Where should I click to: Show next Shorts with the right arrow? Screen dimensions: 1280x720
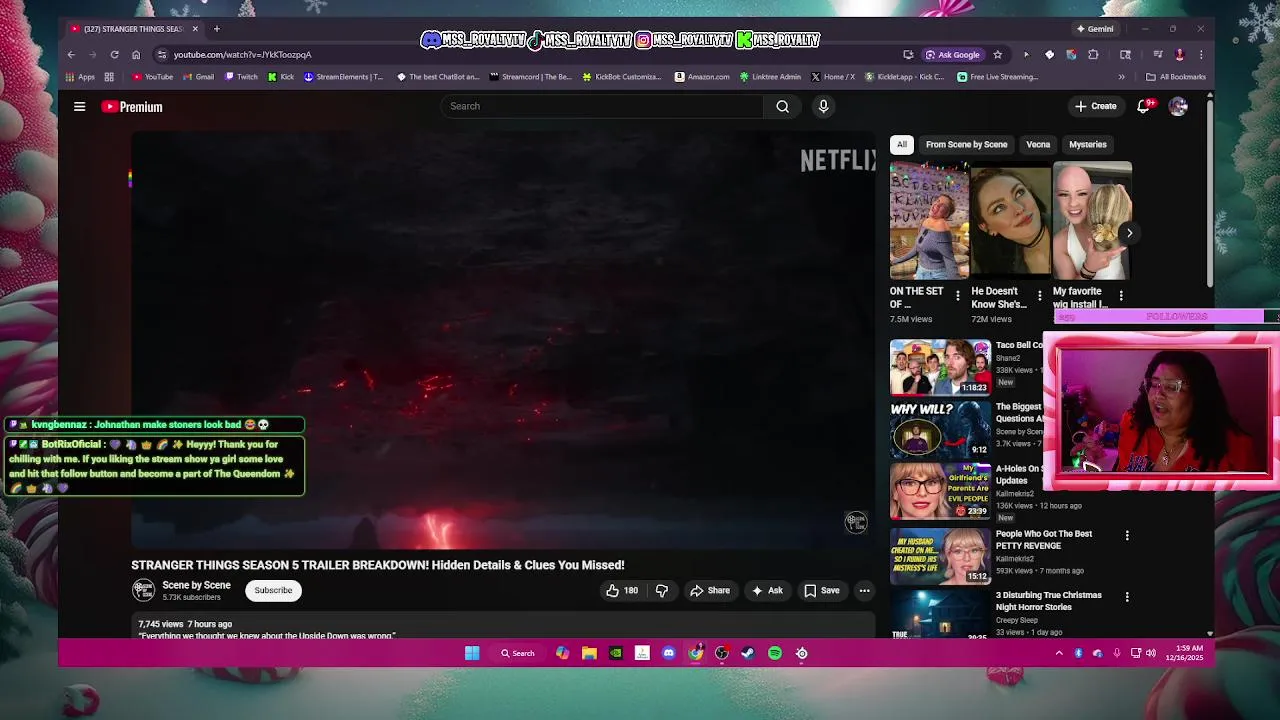(1129, 233)
